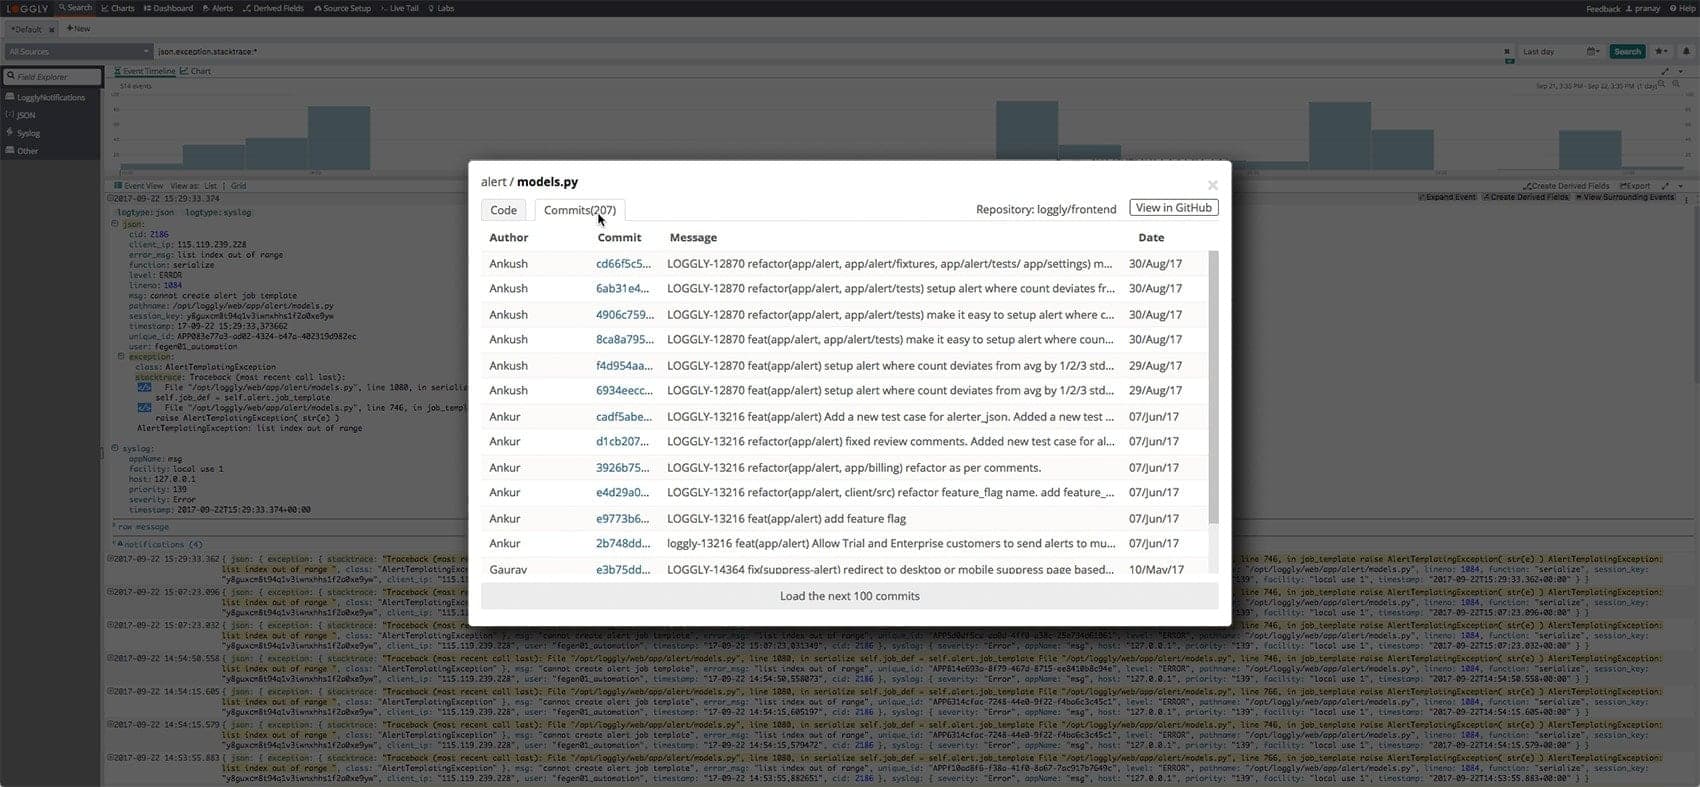Click the alert bell icon
This screenshot has height=787, width=1700.
[x=1686, y=52]
